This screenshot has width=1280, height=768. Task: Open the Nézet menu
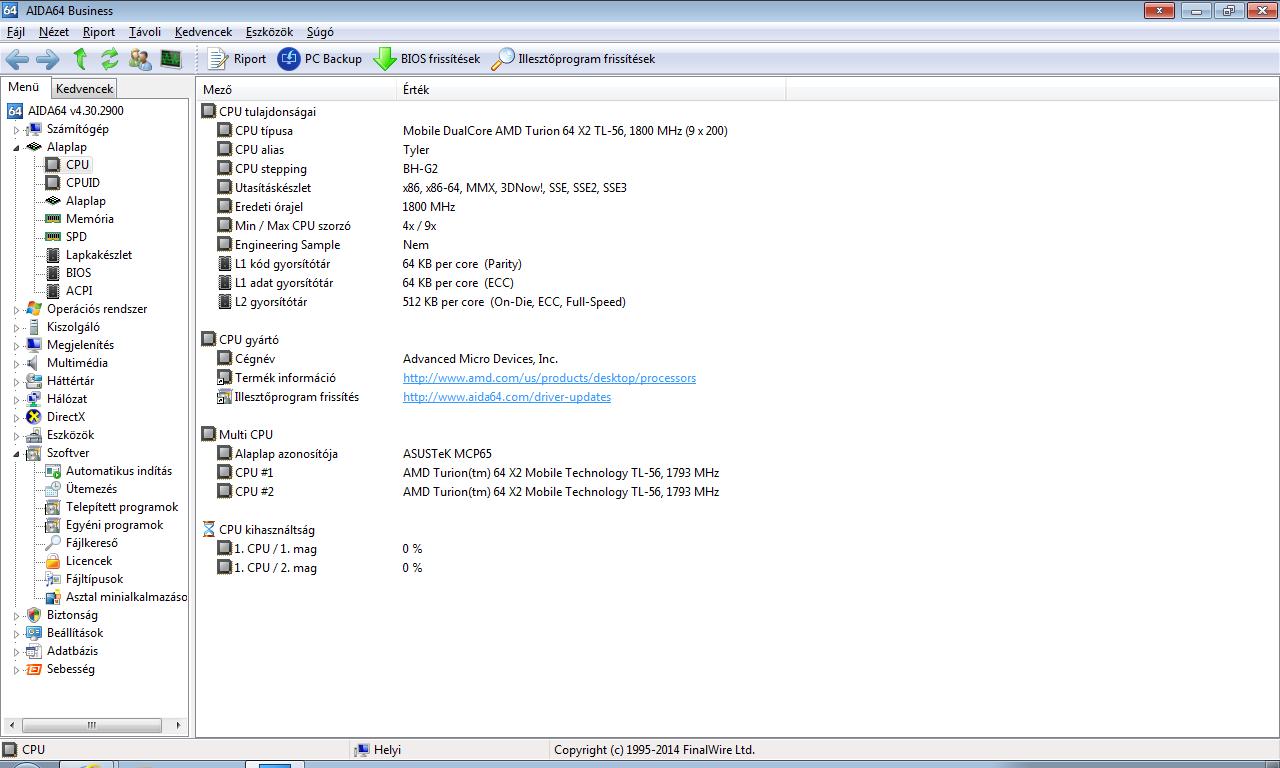54,32
